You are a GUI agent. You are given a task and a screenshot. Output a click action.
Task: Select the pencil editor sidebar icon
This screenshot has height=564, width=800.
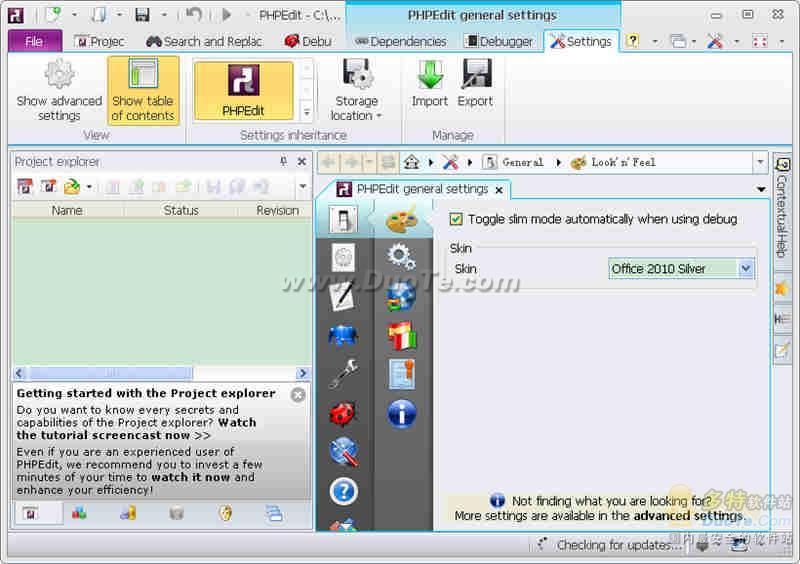[x=343, y=296]
